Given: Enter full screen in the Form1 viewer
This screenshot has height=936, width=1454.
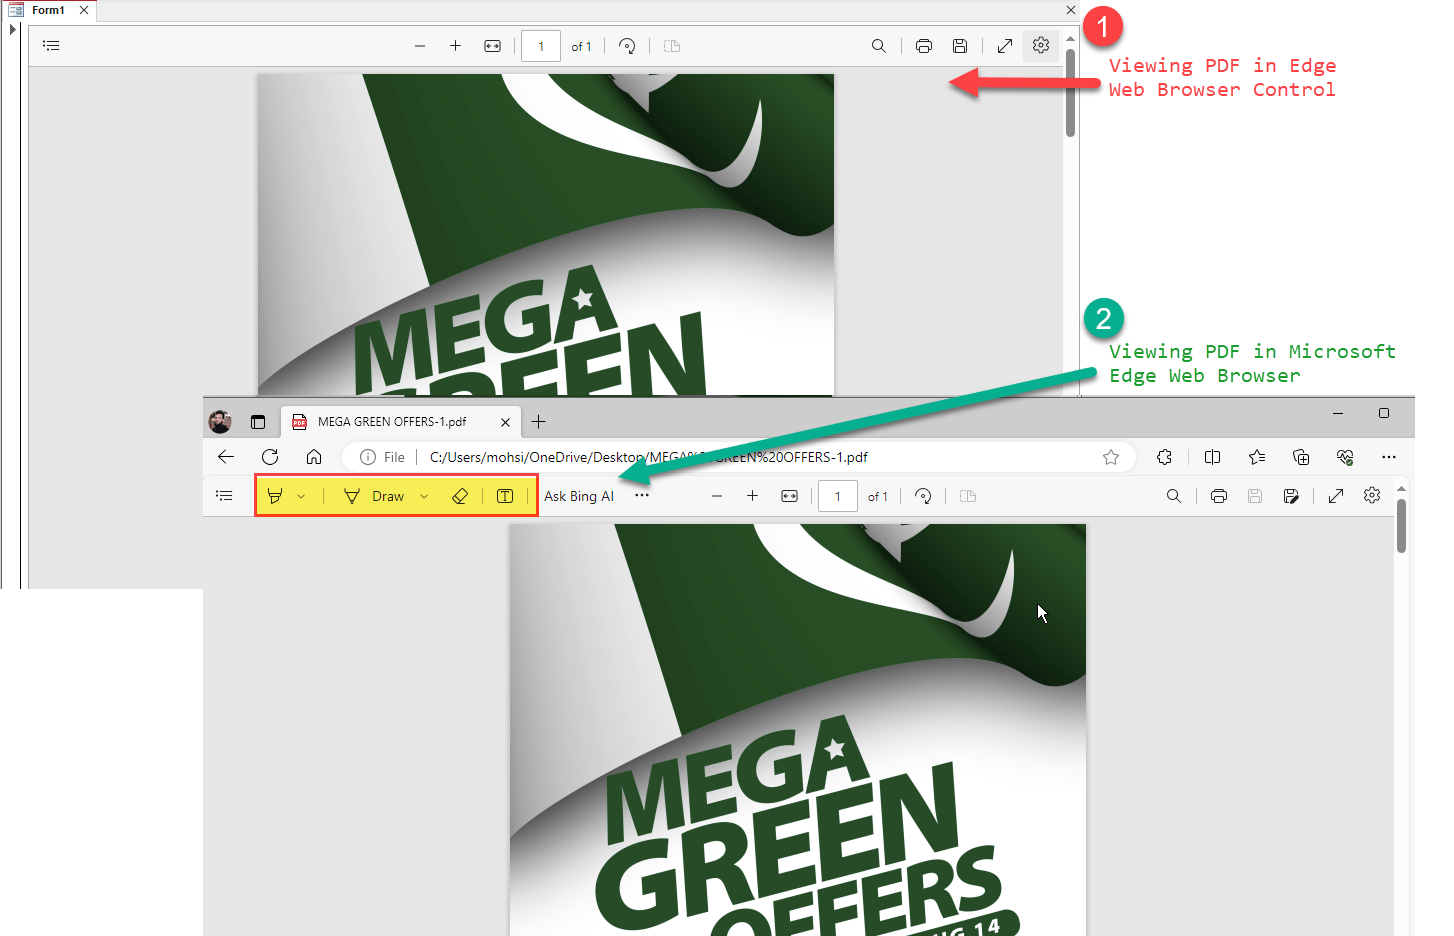Looking at the screenshot, I should (x=1005, y=46).
